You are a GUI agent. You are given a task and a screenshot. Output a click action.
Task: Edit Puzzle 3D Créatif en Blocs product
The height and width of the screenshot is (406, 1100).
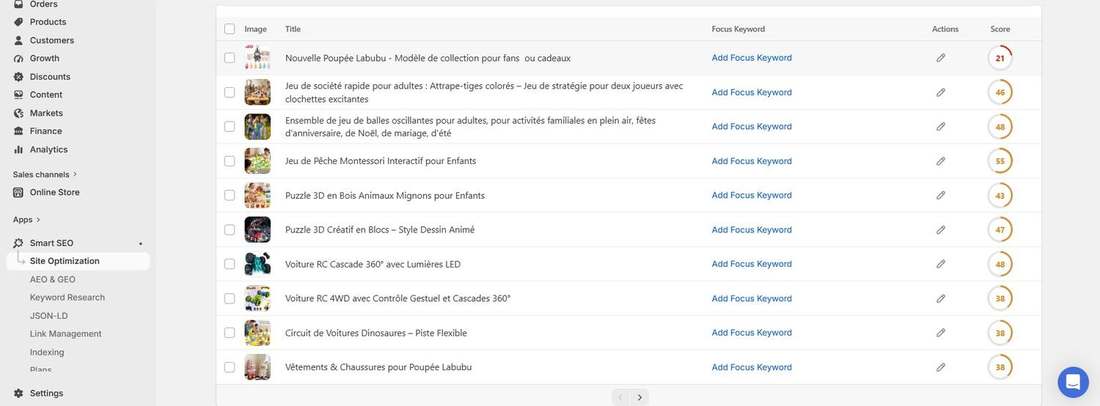pos(941,229)
